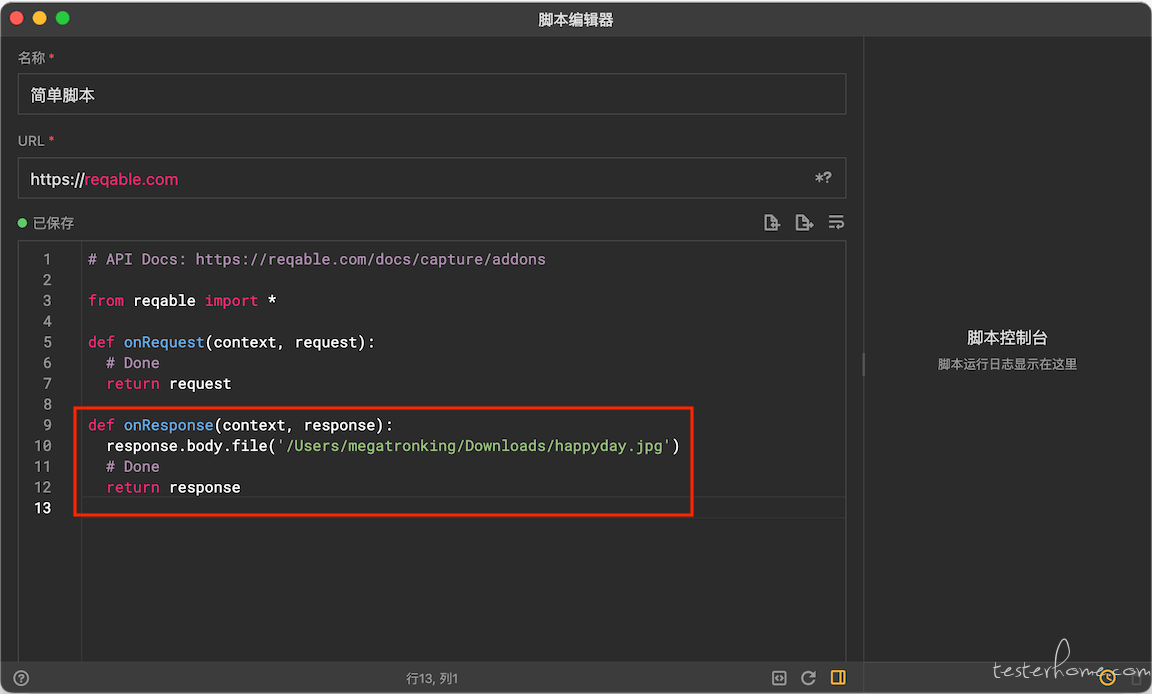Viewport: 1152px width, 694px height.
Task: Minimize the window with the yellow button
Action: click(40, 18)
